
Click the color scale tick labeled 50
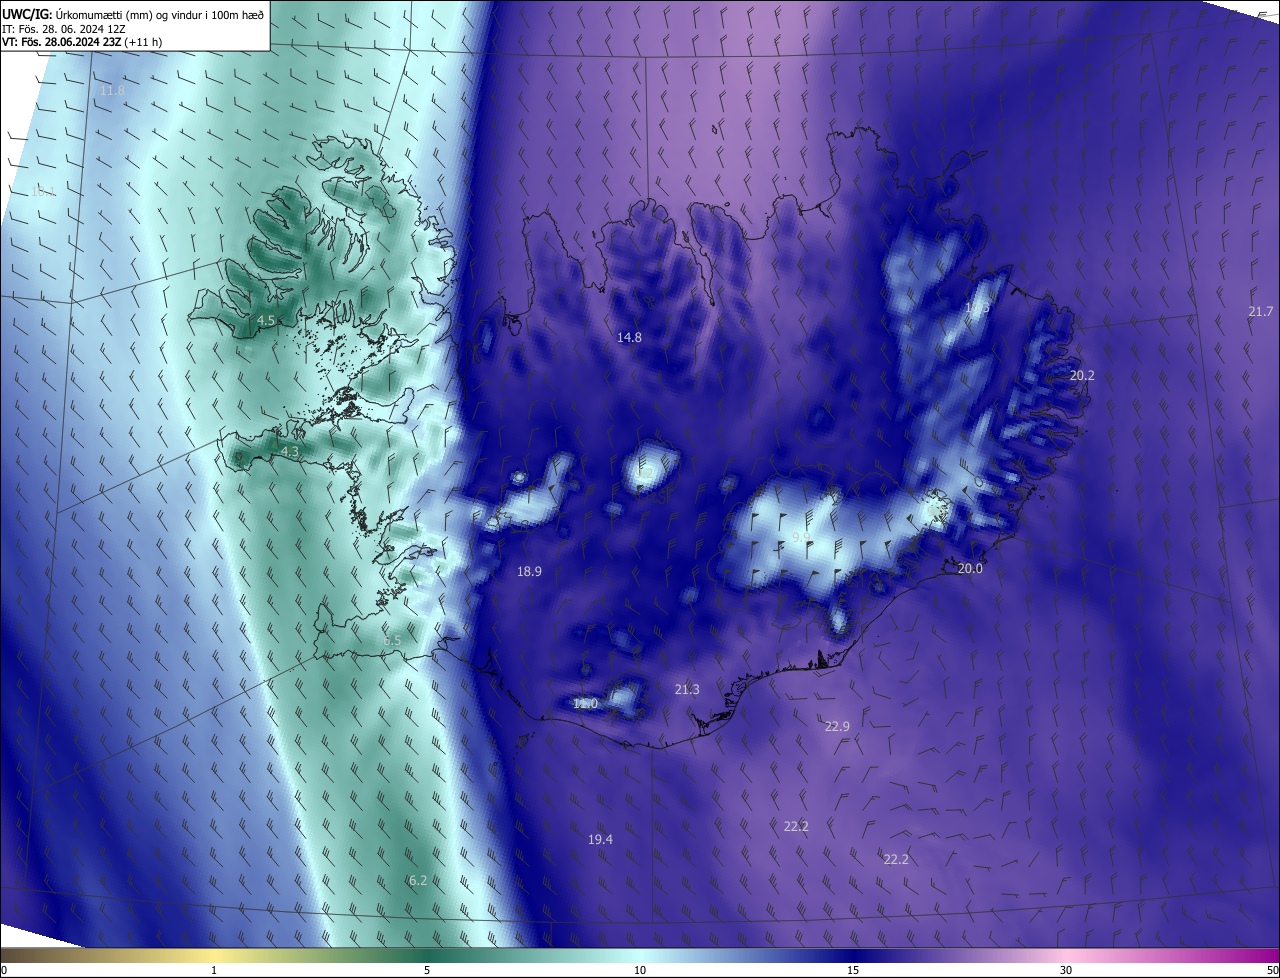1272,971
